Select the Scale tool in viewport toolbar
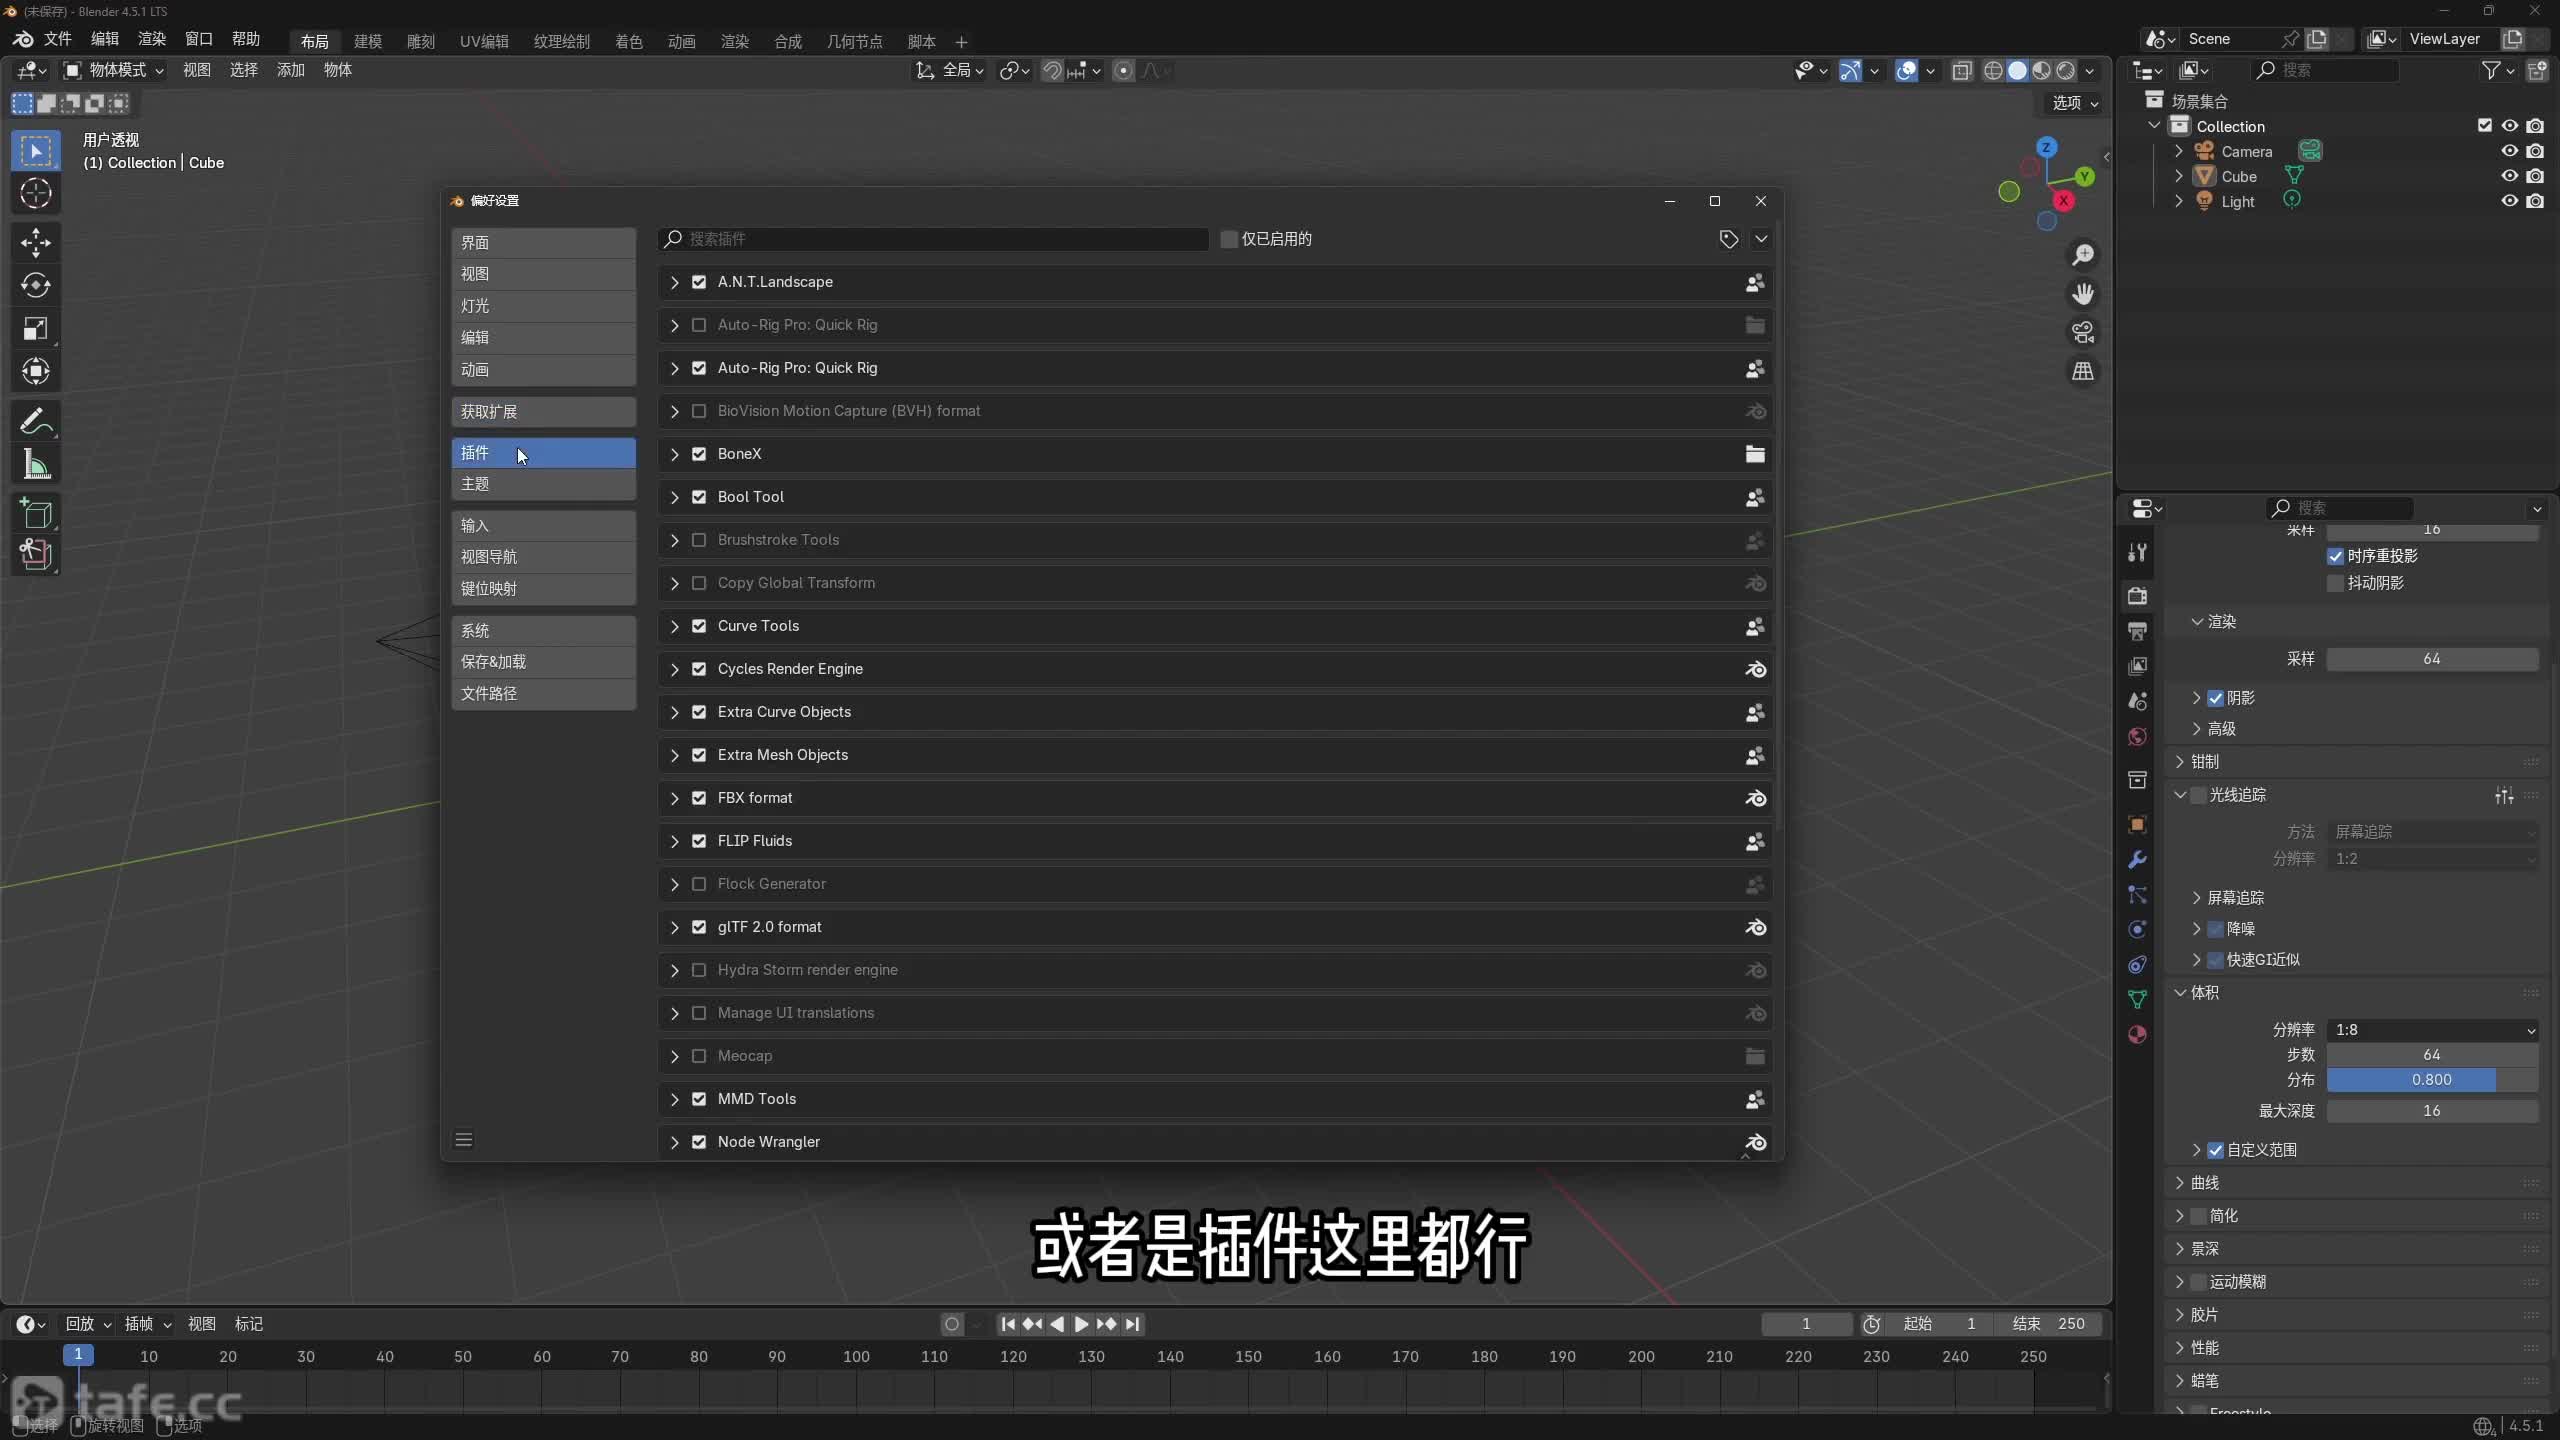 tap(36, 328)
